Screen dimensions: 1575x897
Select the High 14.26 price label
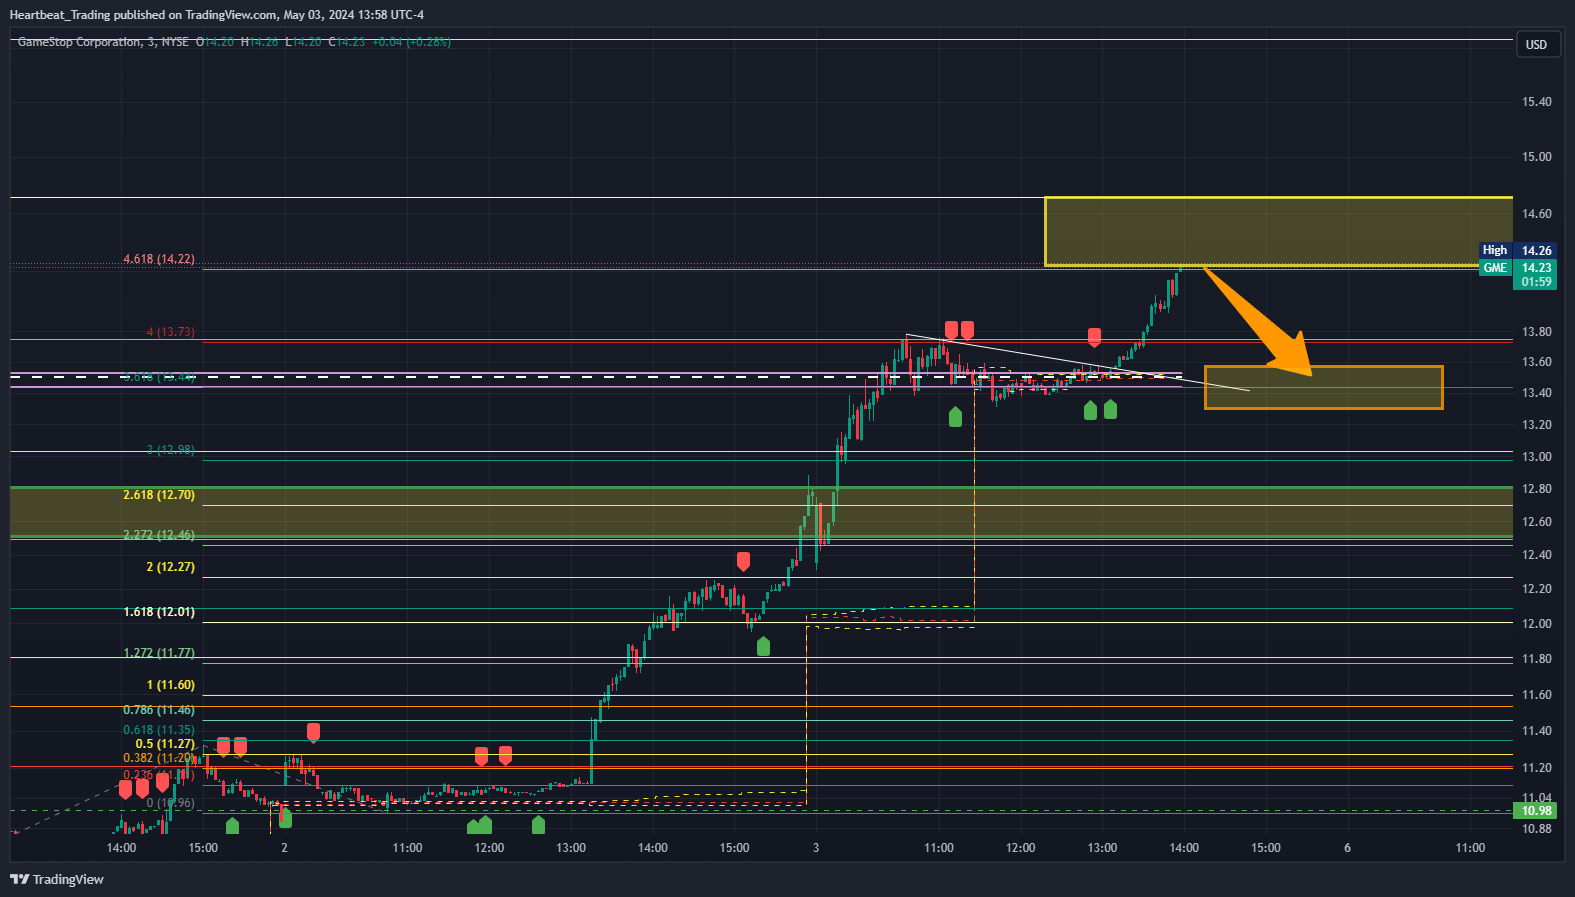click(x=1517, y=250)
